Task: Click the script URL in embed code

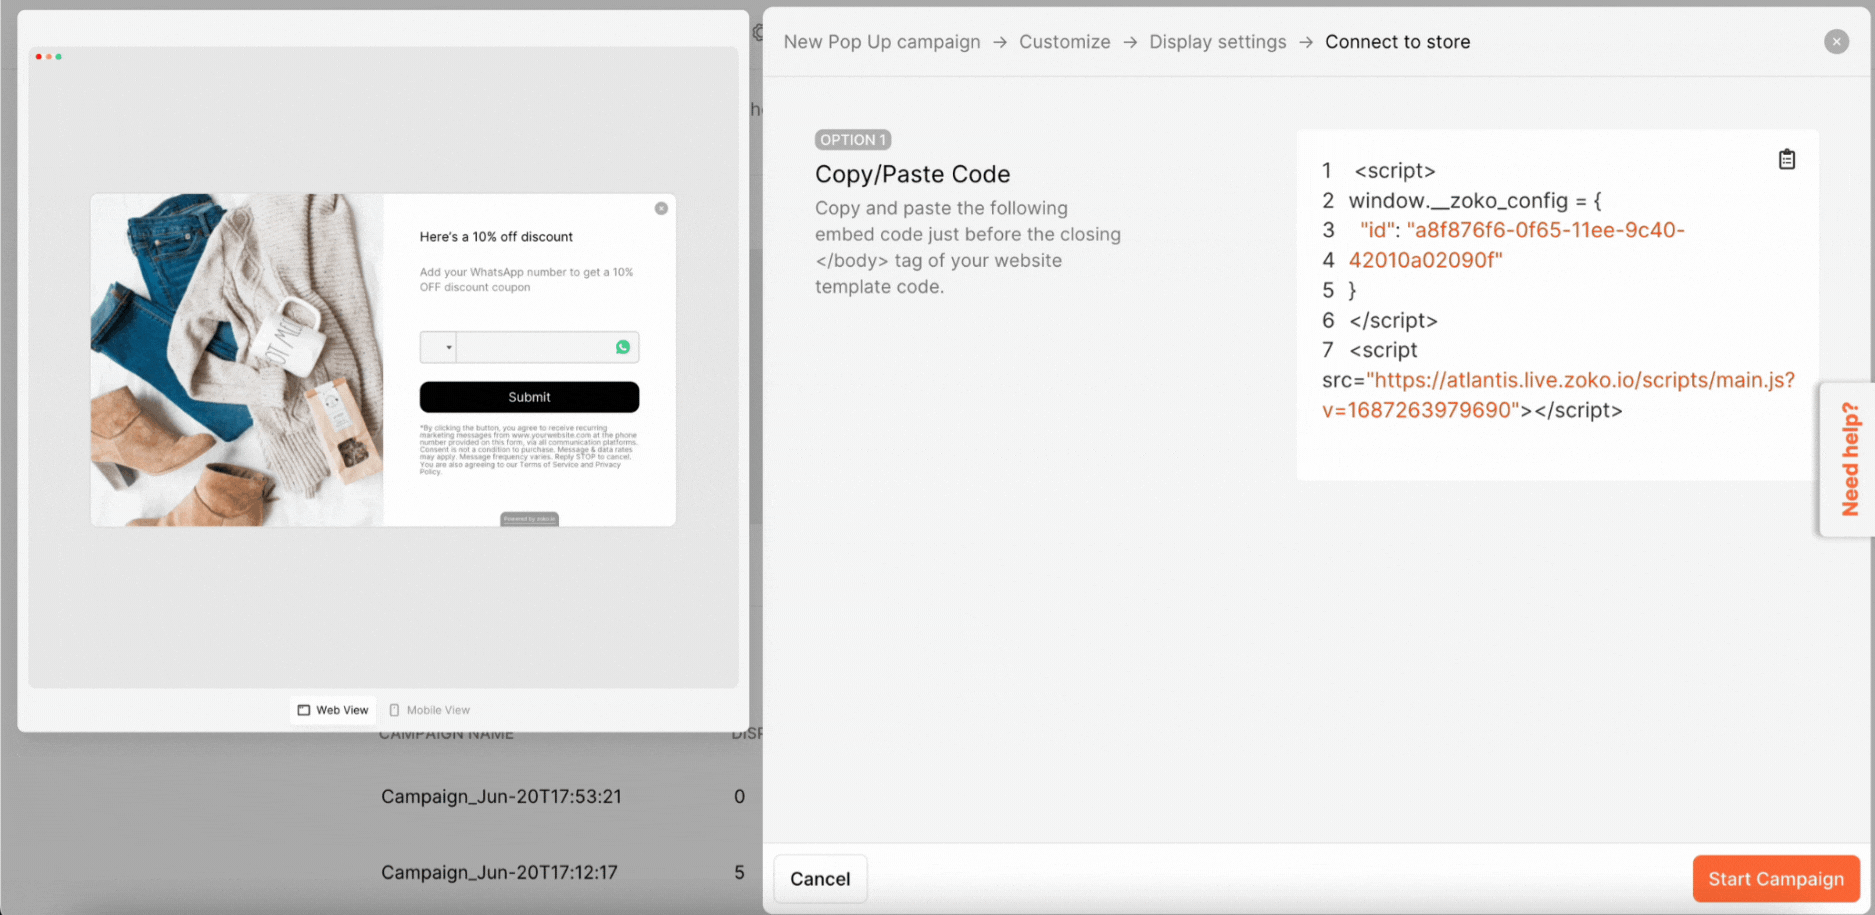Action: 1559,395
